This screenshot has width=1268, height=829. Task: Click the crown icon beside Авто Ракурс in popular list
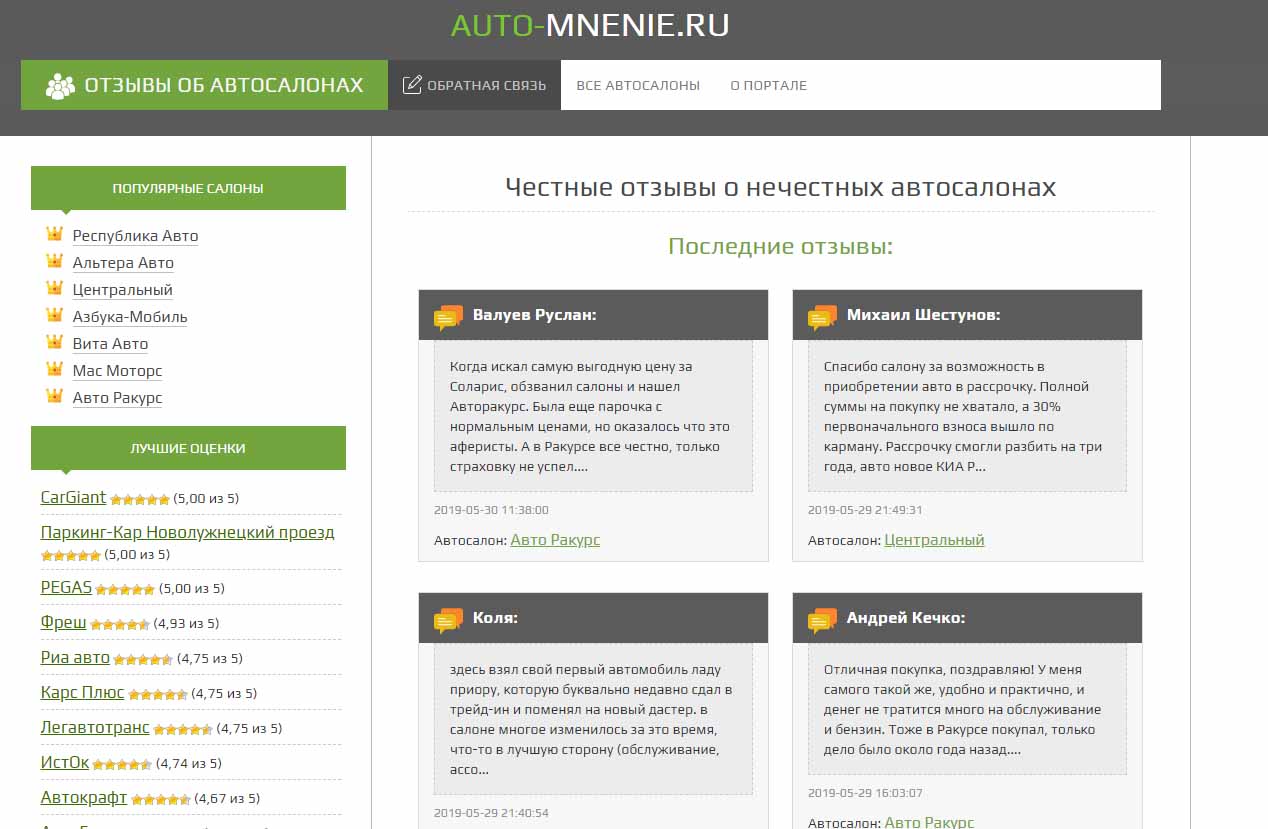pos(54,396)
